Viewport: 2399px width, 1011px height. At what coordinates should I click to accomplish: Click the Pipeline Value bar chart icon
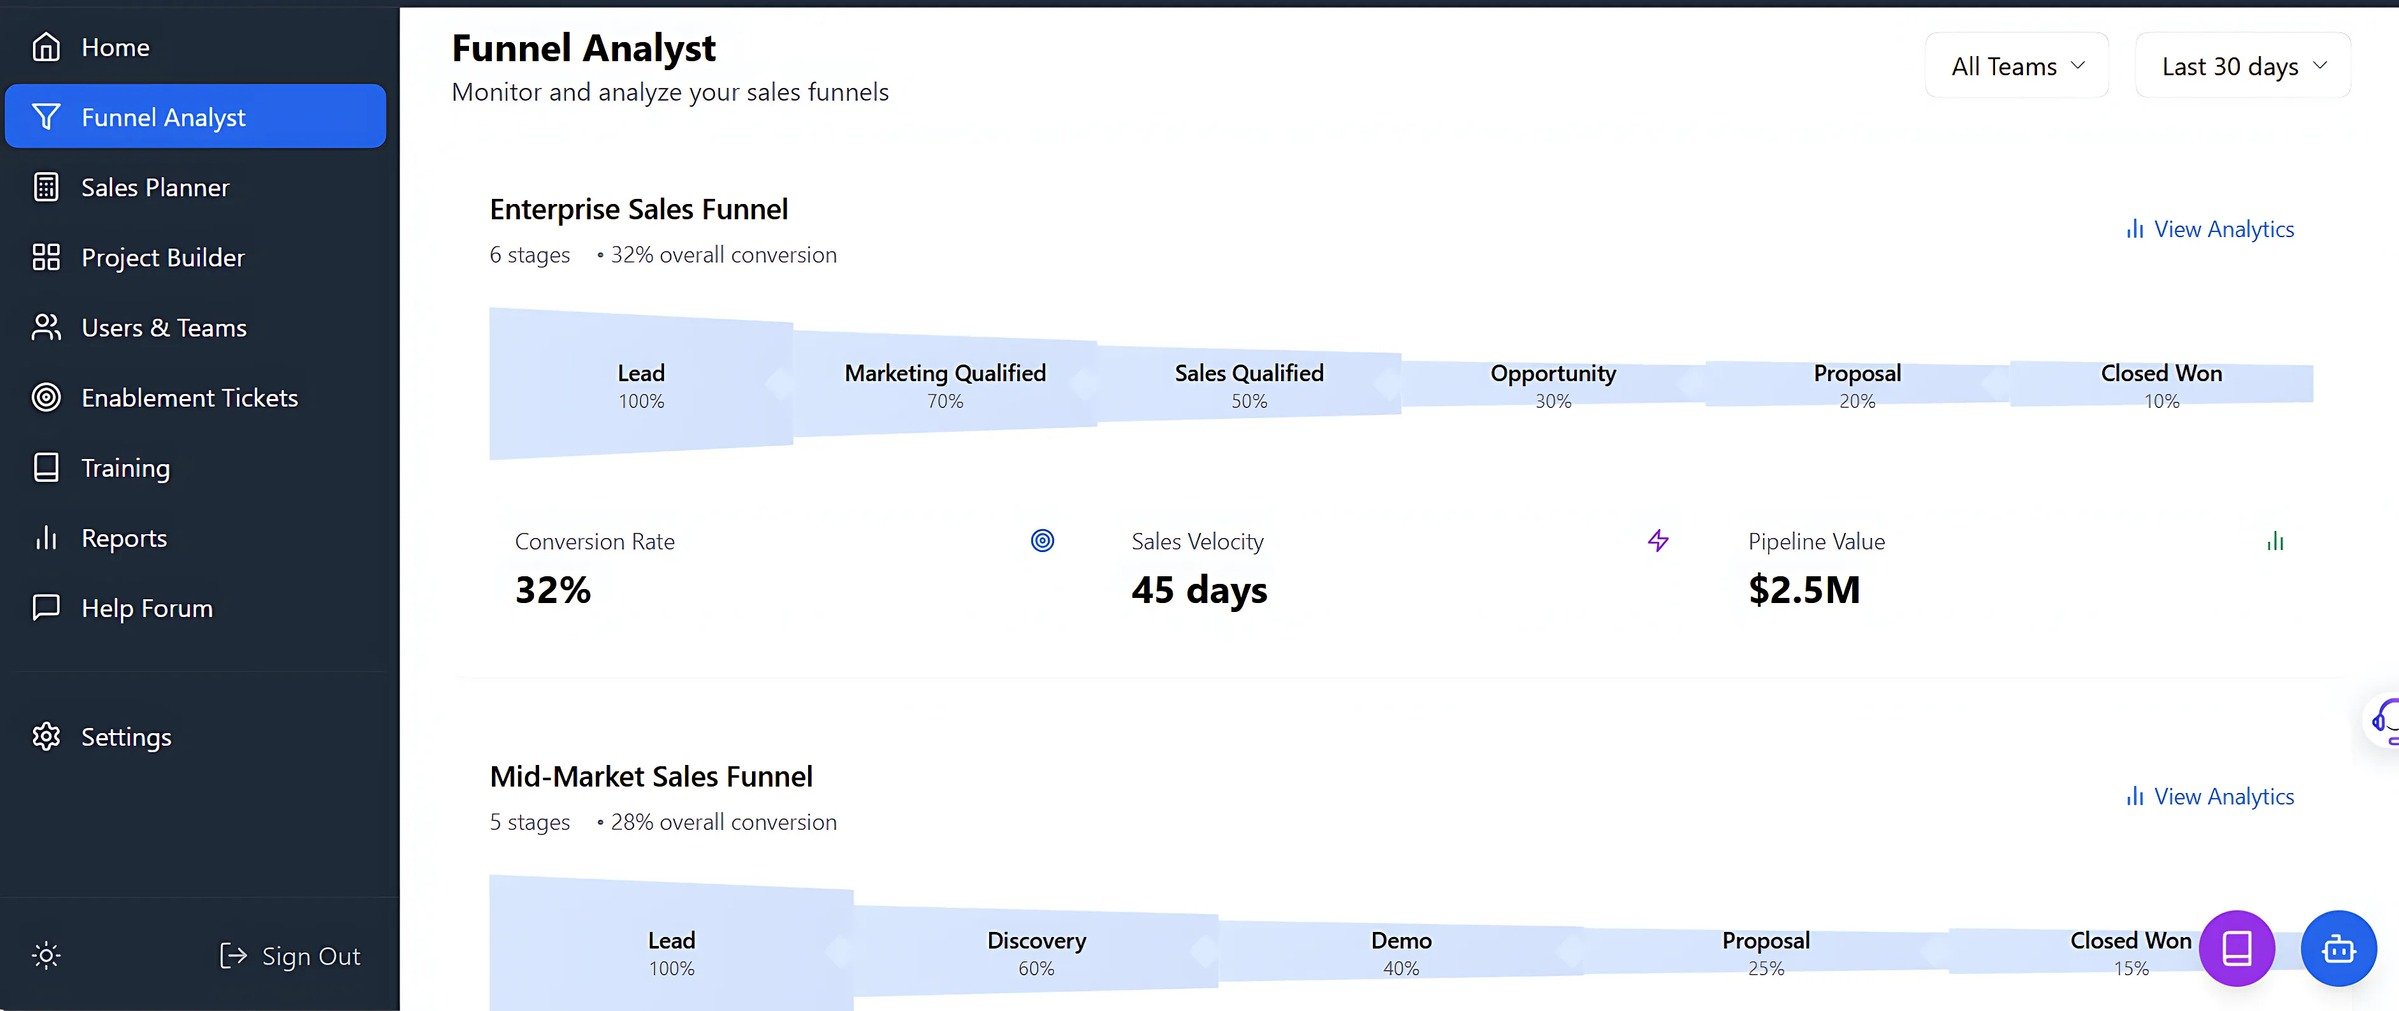2275,541
